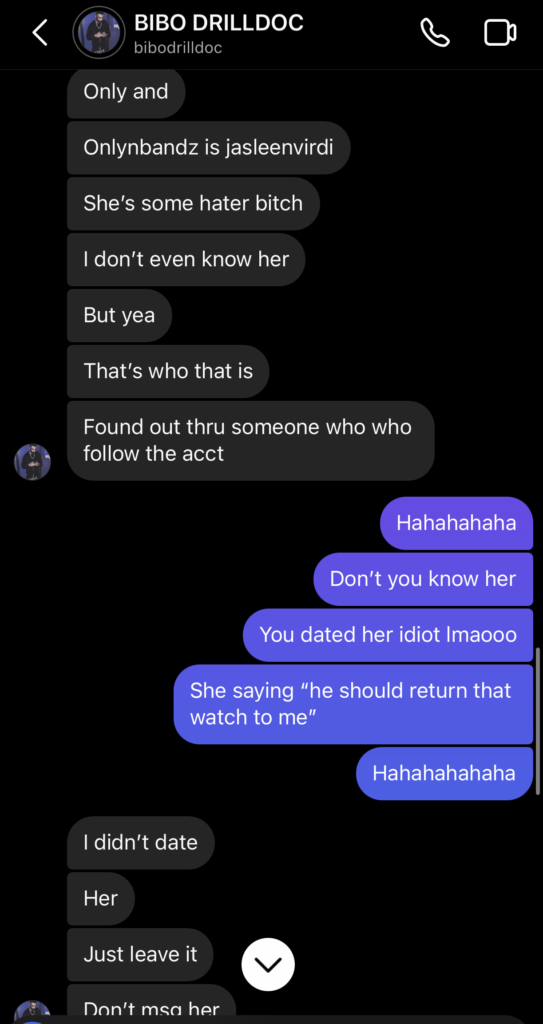Screen dimensions: 543x1024
Task: Tap the 'Just leave it' message bubble
Action: click(140, 955)
